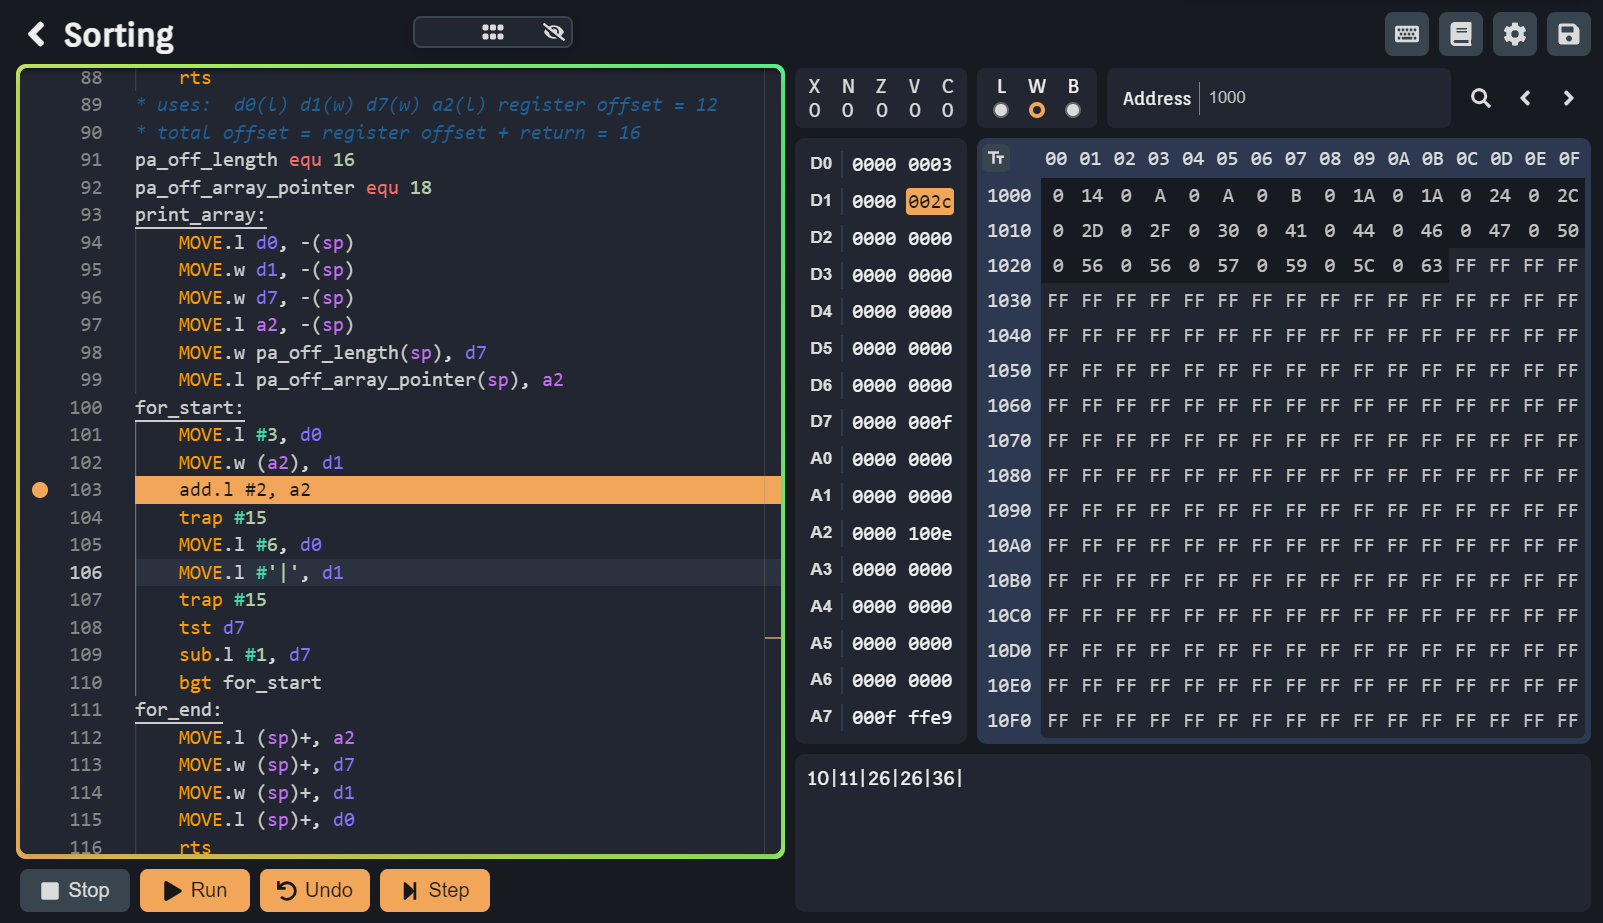1603x923 pixels.
Task: Go back using the arrow beside Sorting
Action: [37, 34]
